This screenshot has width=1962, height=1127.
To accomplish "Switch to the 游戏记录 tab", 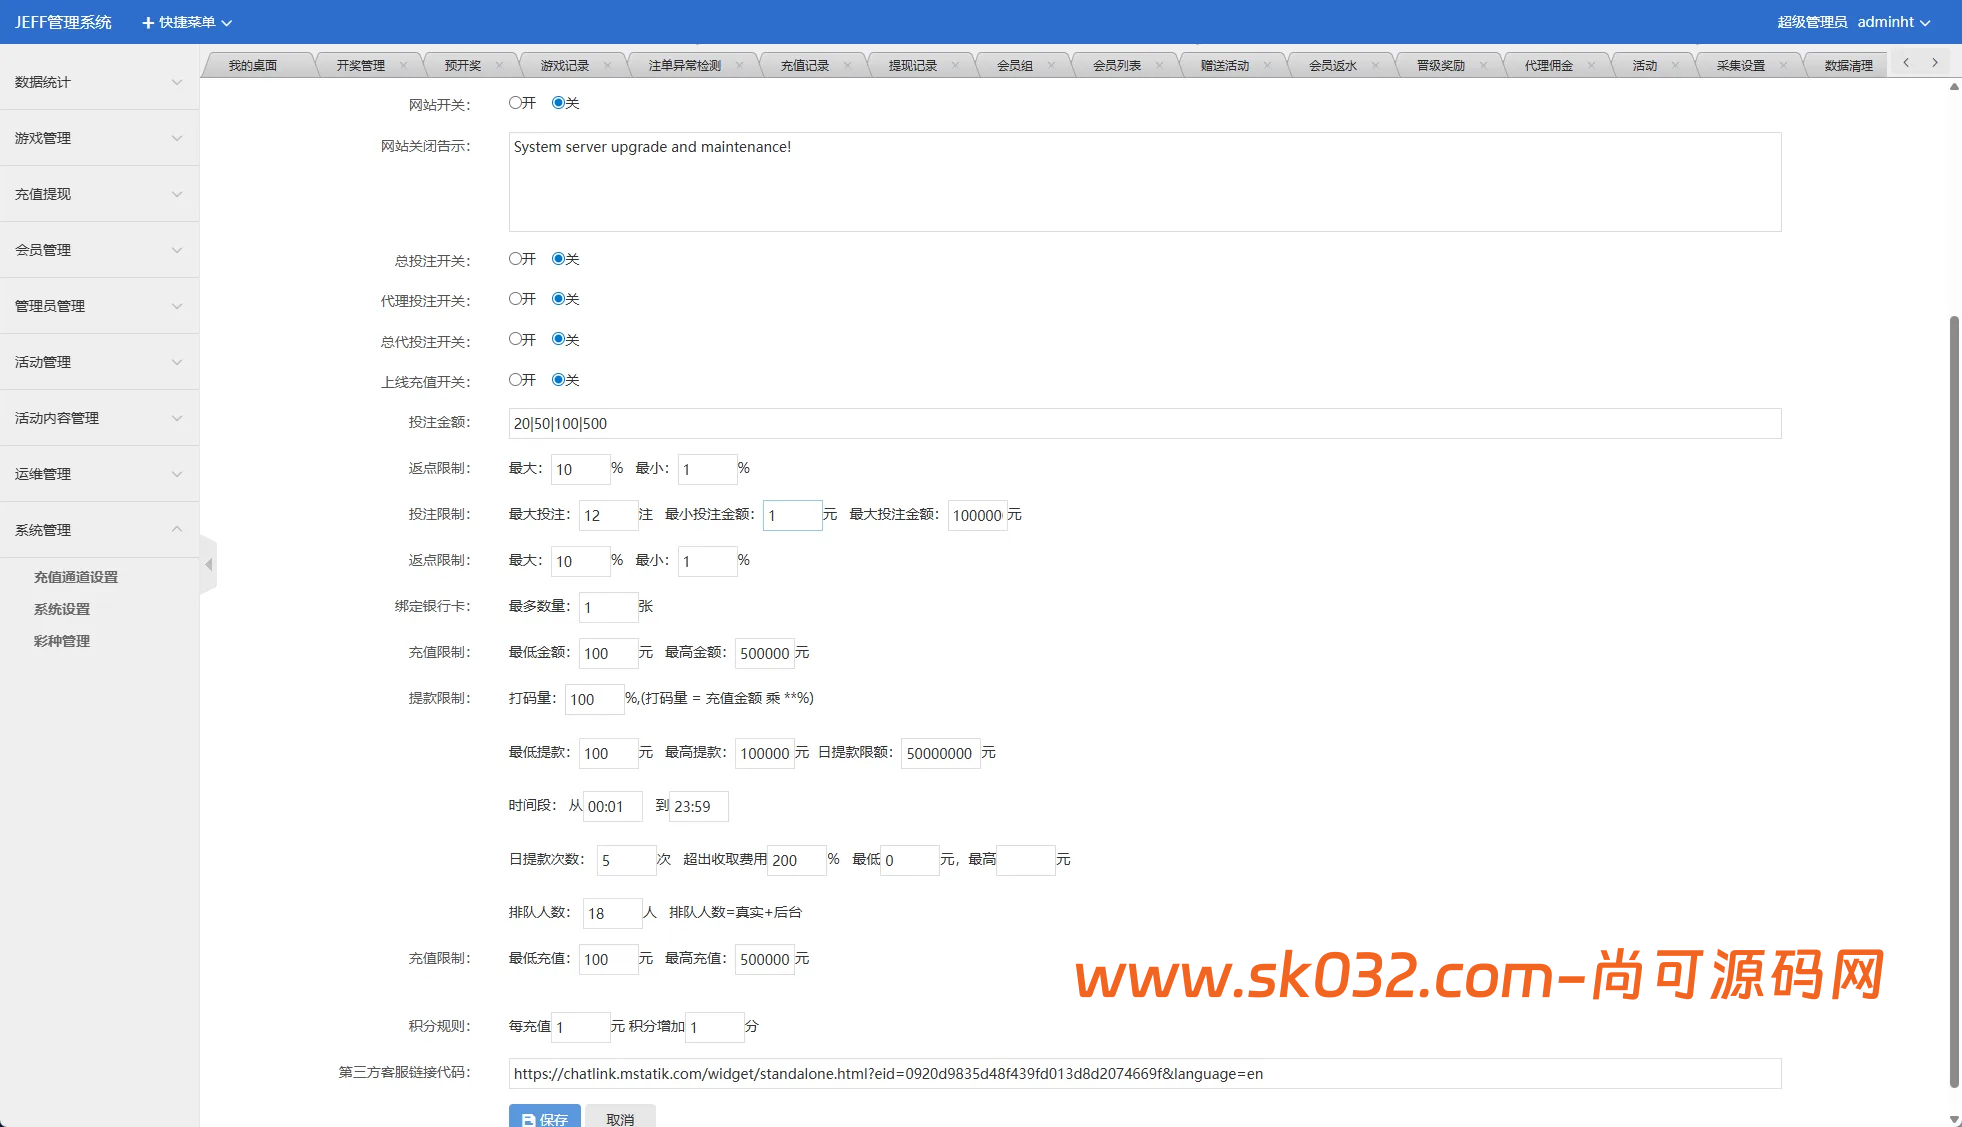I will tap(565, 66).
